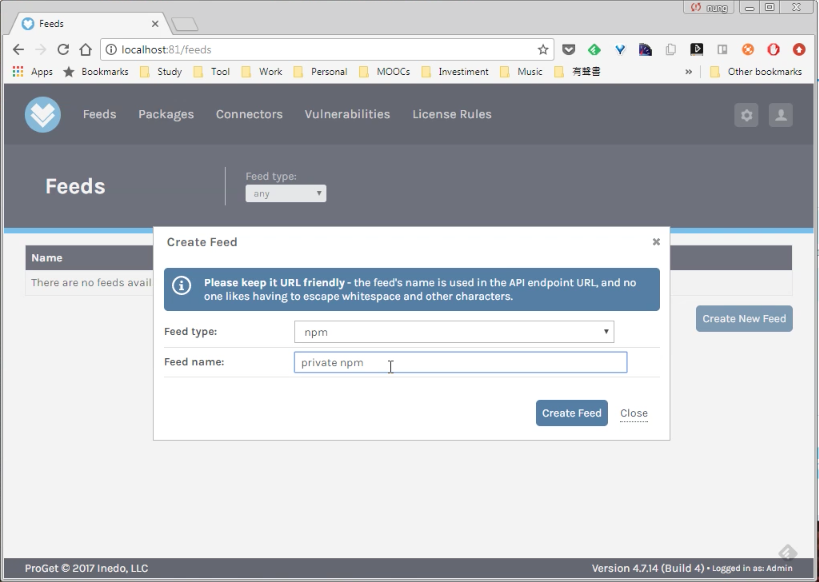Click the dark blue image extension icon
Image resolution: width=819 pixels, height=582 pixels.
click(x=646, y=50)
